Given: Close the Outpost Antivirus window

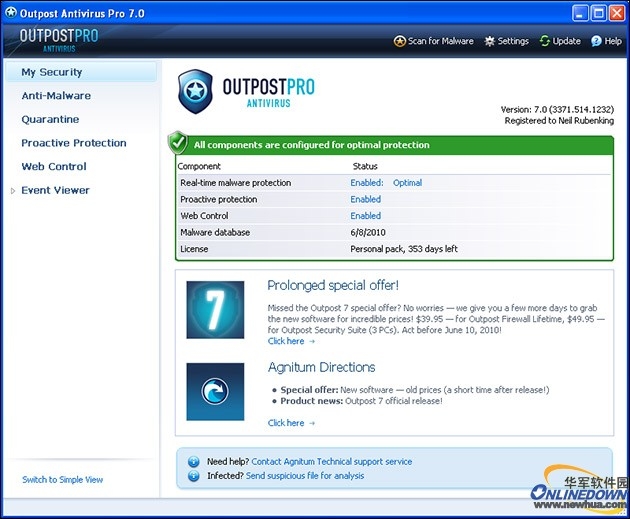Looking at the screenshot, I should pos(617,13).
